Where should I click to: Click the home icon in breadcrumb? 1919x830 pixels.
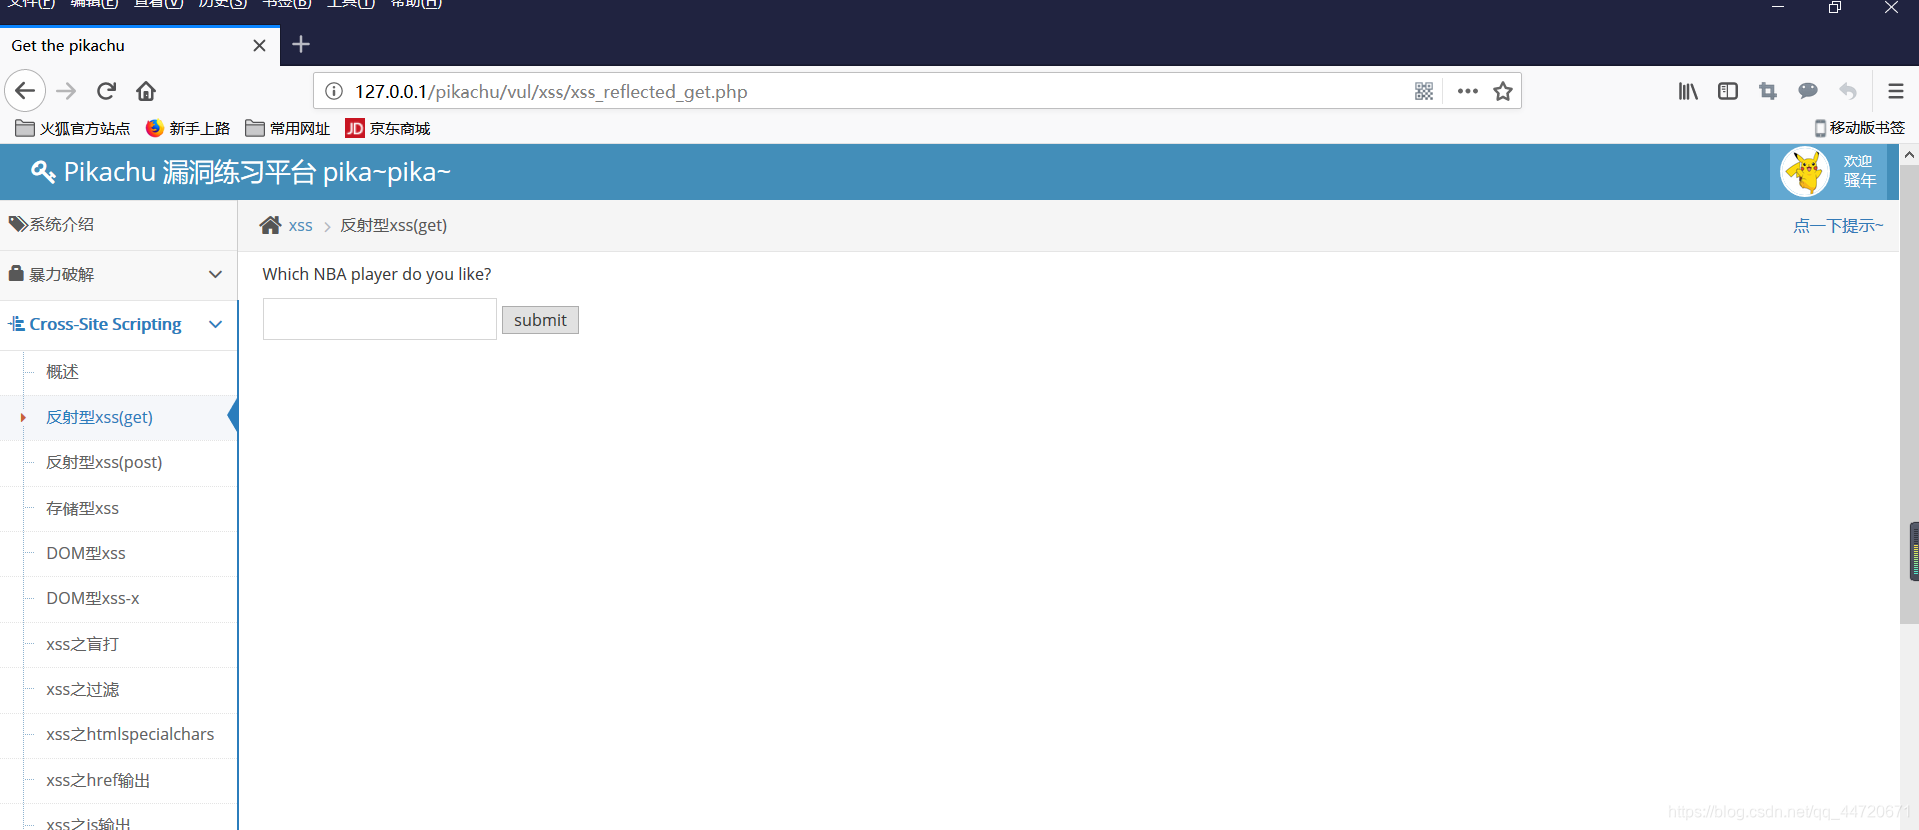(x=270, y=225)
